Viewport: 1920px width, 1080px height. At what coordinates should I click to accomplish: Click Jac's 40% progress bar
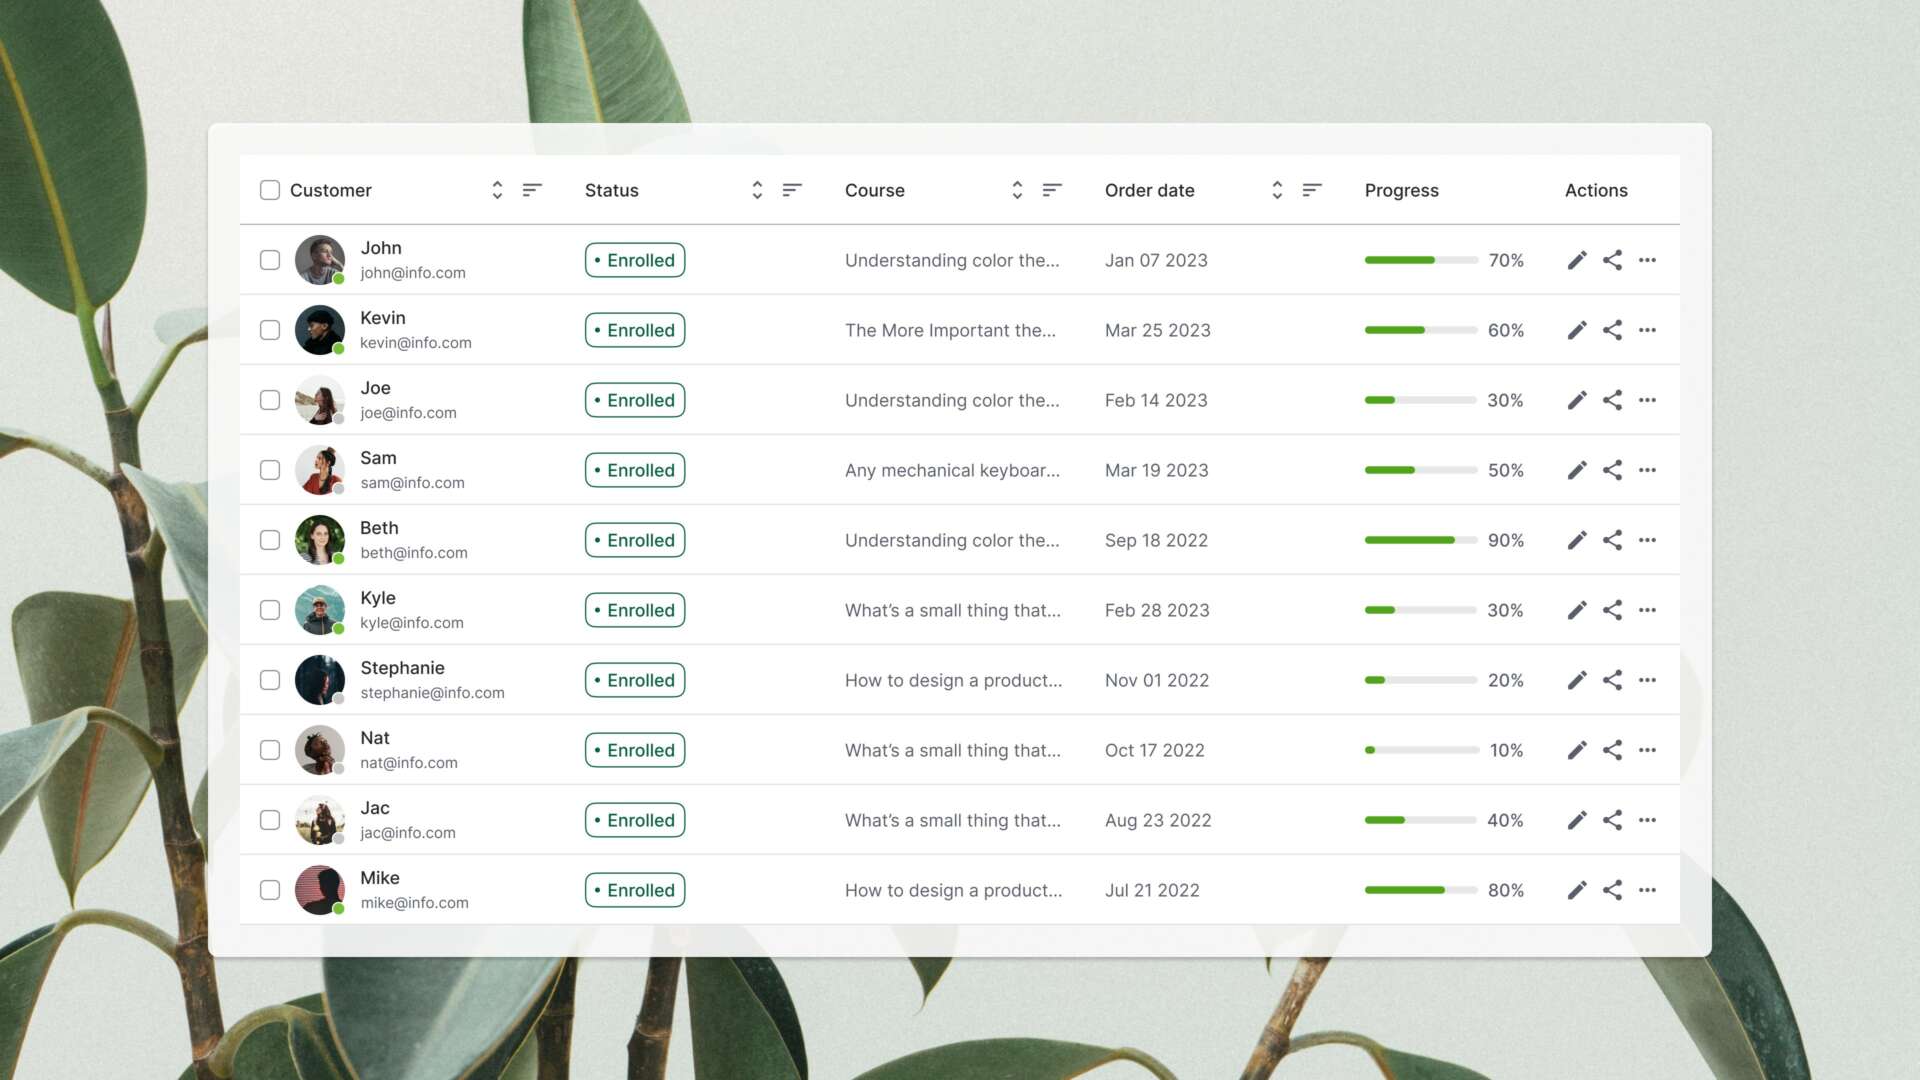1420,820
